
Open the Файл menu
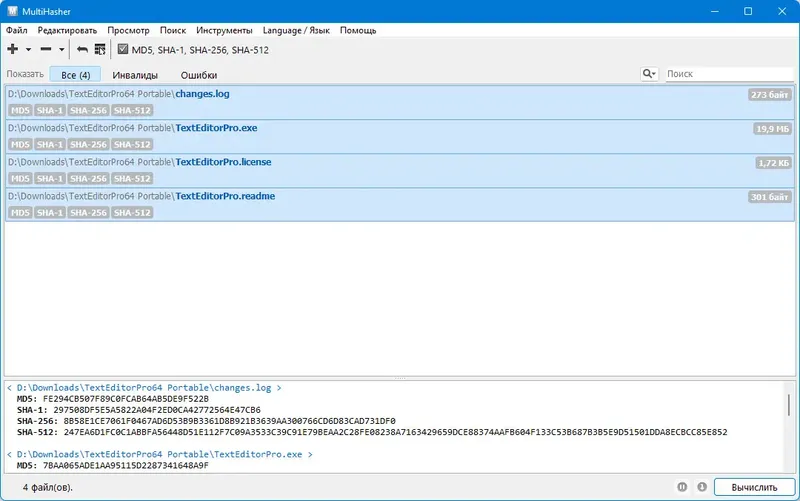pos(17,31)
